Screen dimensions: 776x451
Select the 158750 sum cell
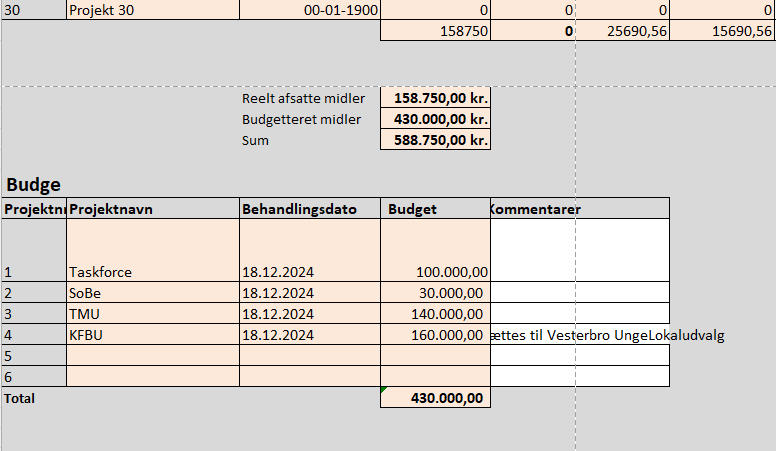(x=436, y=31)
